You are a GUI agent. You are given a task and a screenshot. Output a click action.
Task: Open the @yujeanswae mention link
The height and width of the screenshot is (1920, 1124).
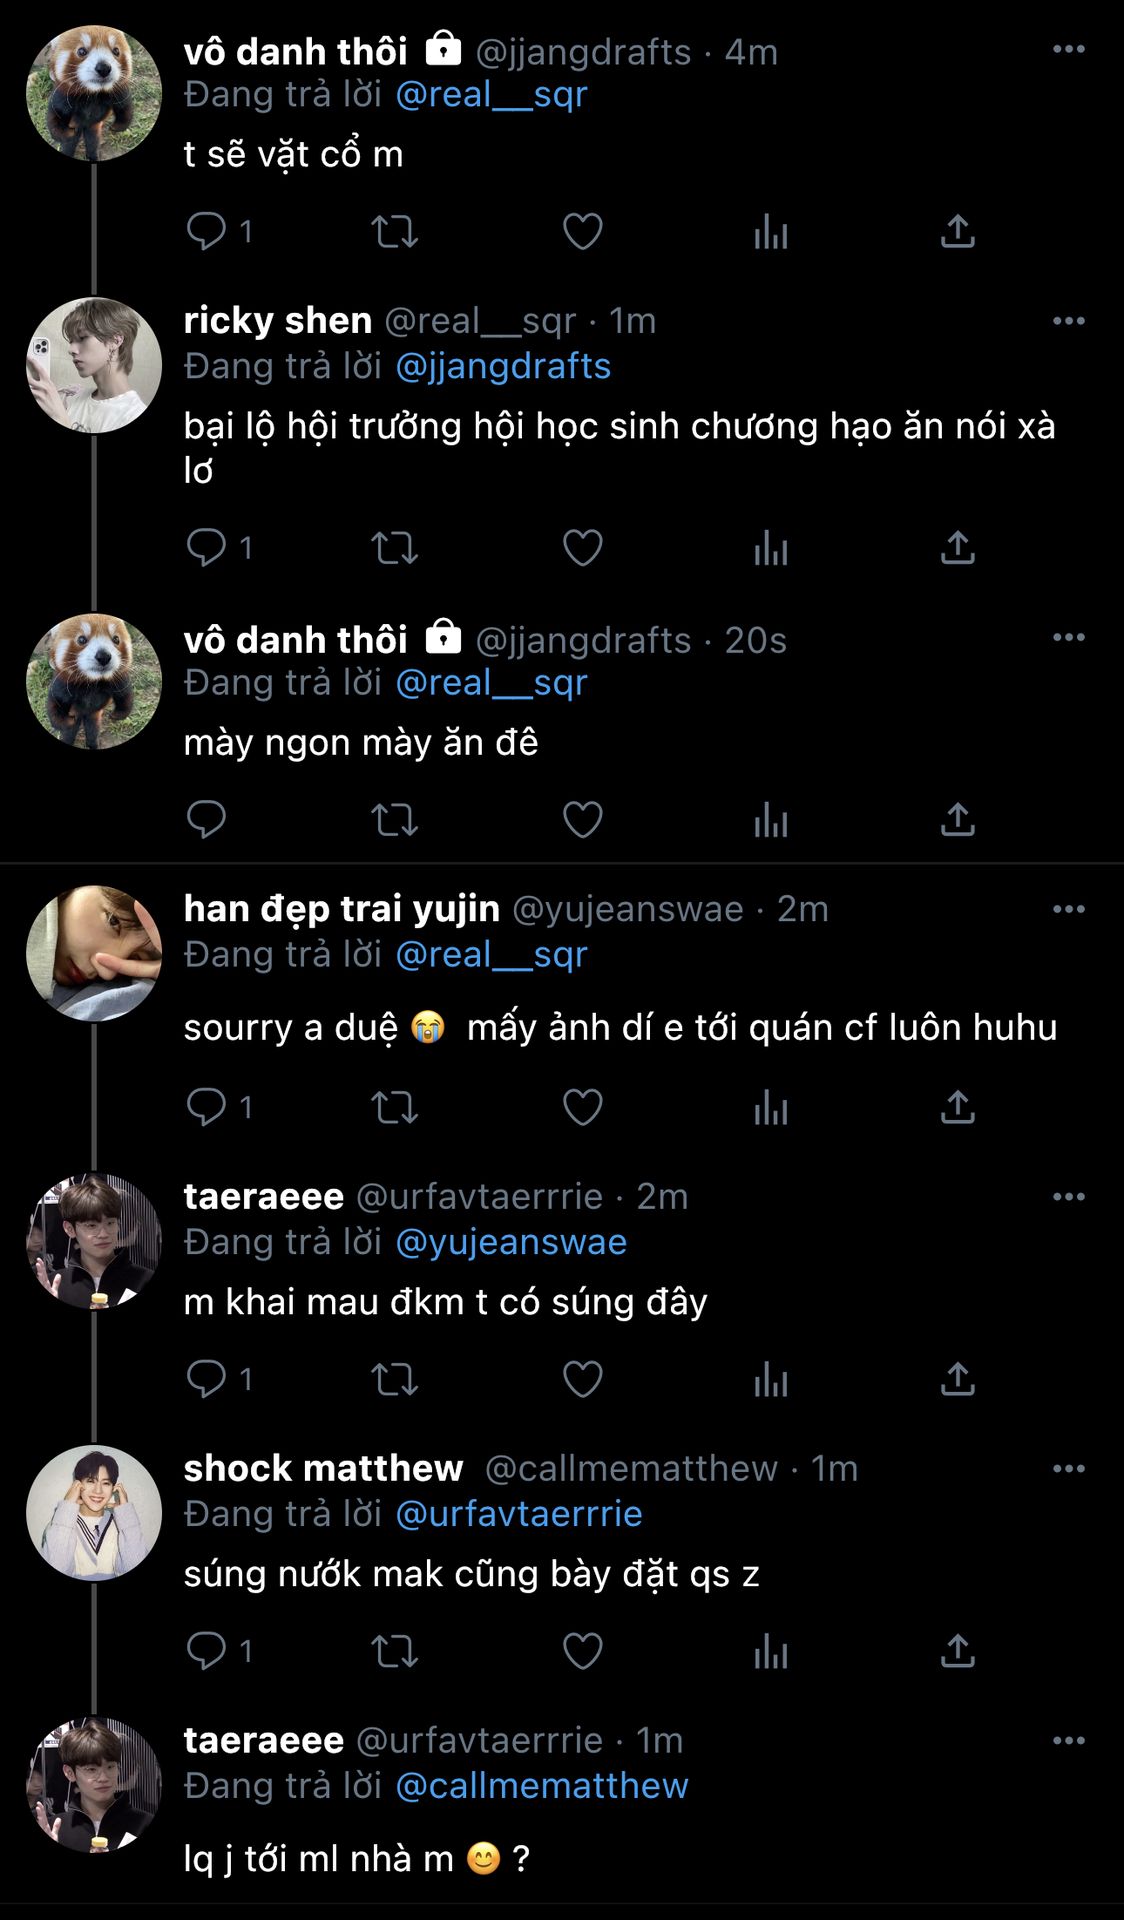click(x=511, y=1242)
